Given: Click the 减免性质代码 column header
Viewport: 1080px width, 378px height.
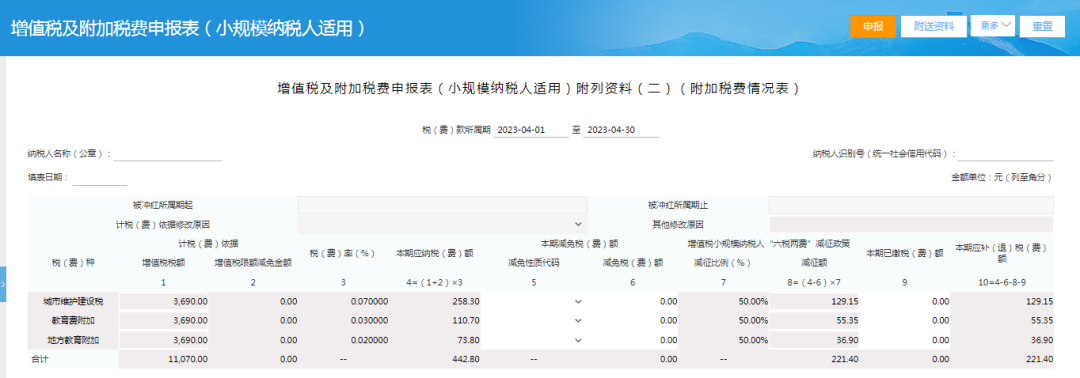Looking at the screenshot, I should pyautogui.click(x=533, y=262).
